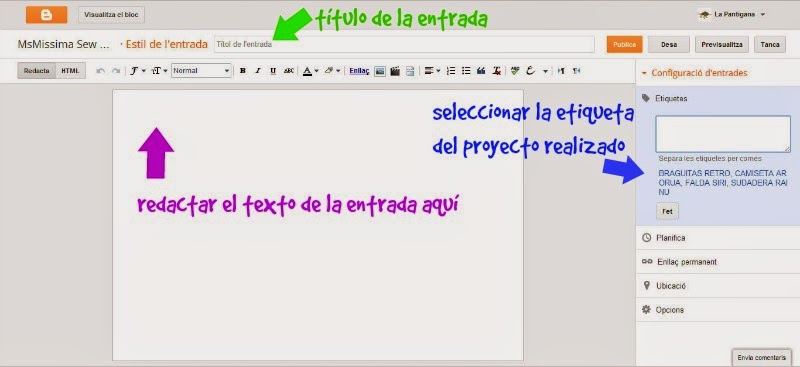Create a bulleted list

pyautogui.click(x=466, y=71)
